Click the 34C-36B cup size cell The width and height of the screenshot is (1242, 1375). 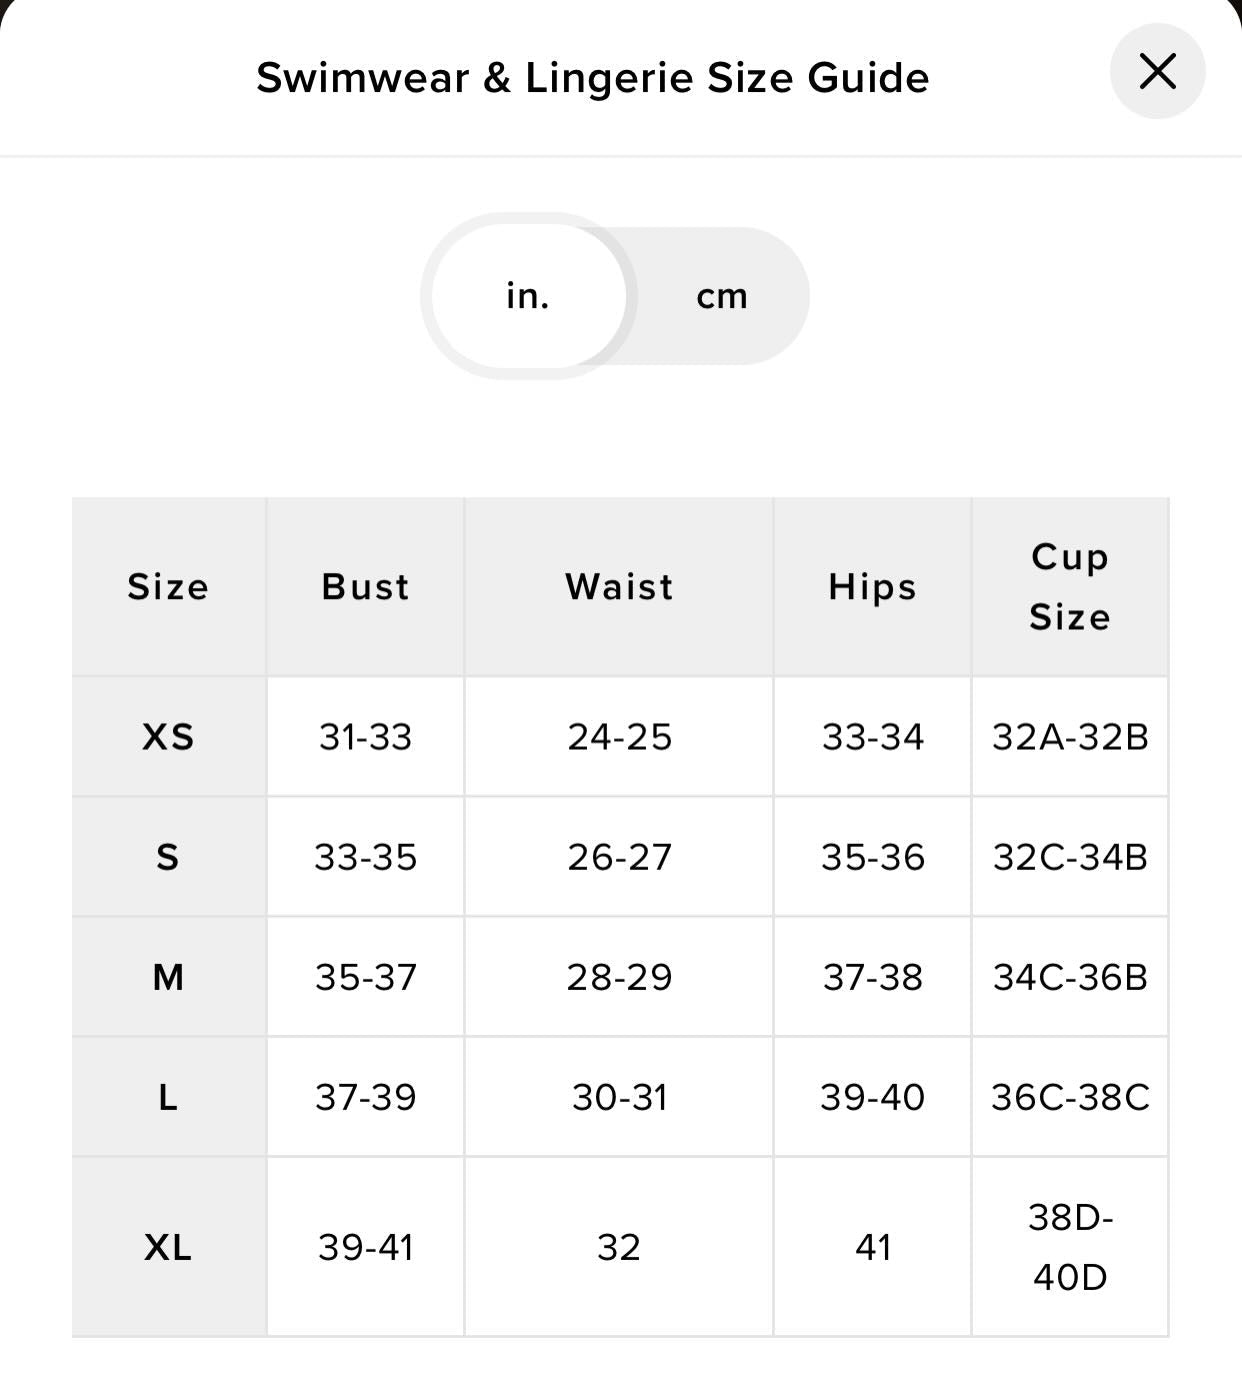click(x=1070, y=977)
